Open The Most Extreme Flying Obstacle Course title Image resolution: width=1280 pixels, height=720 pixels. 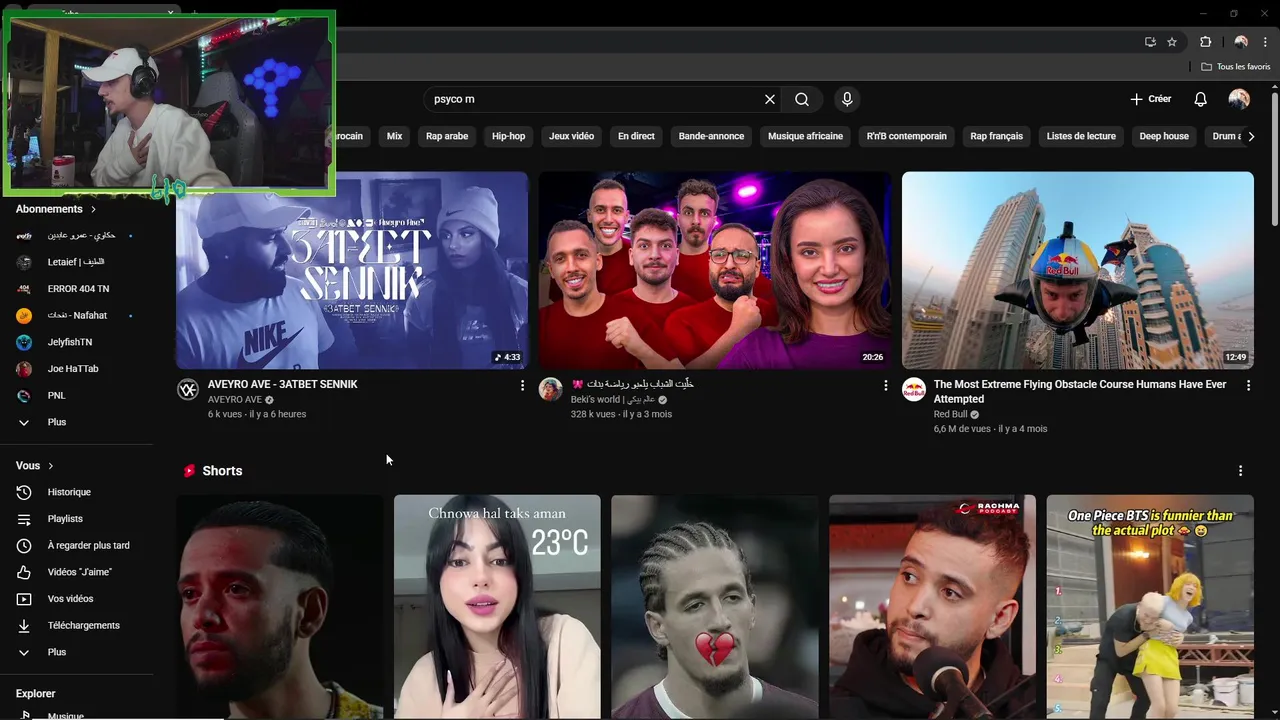point(1080,391)
